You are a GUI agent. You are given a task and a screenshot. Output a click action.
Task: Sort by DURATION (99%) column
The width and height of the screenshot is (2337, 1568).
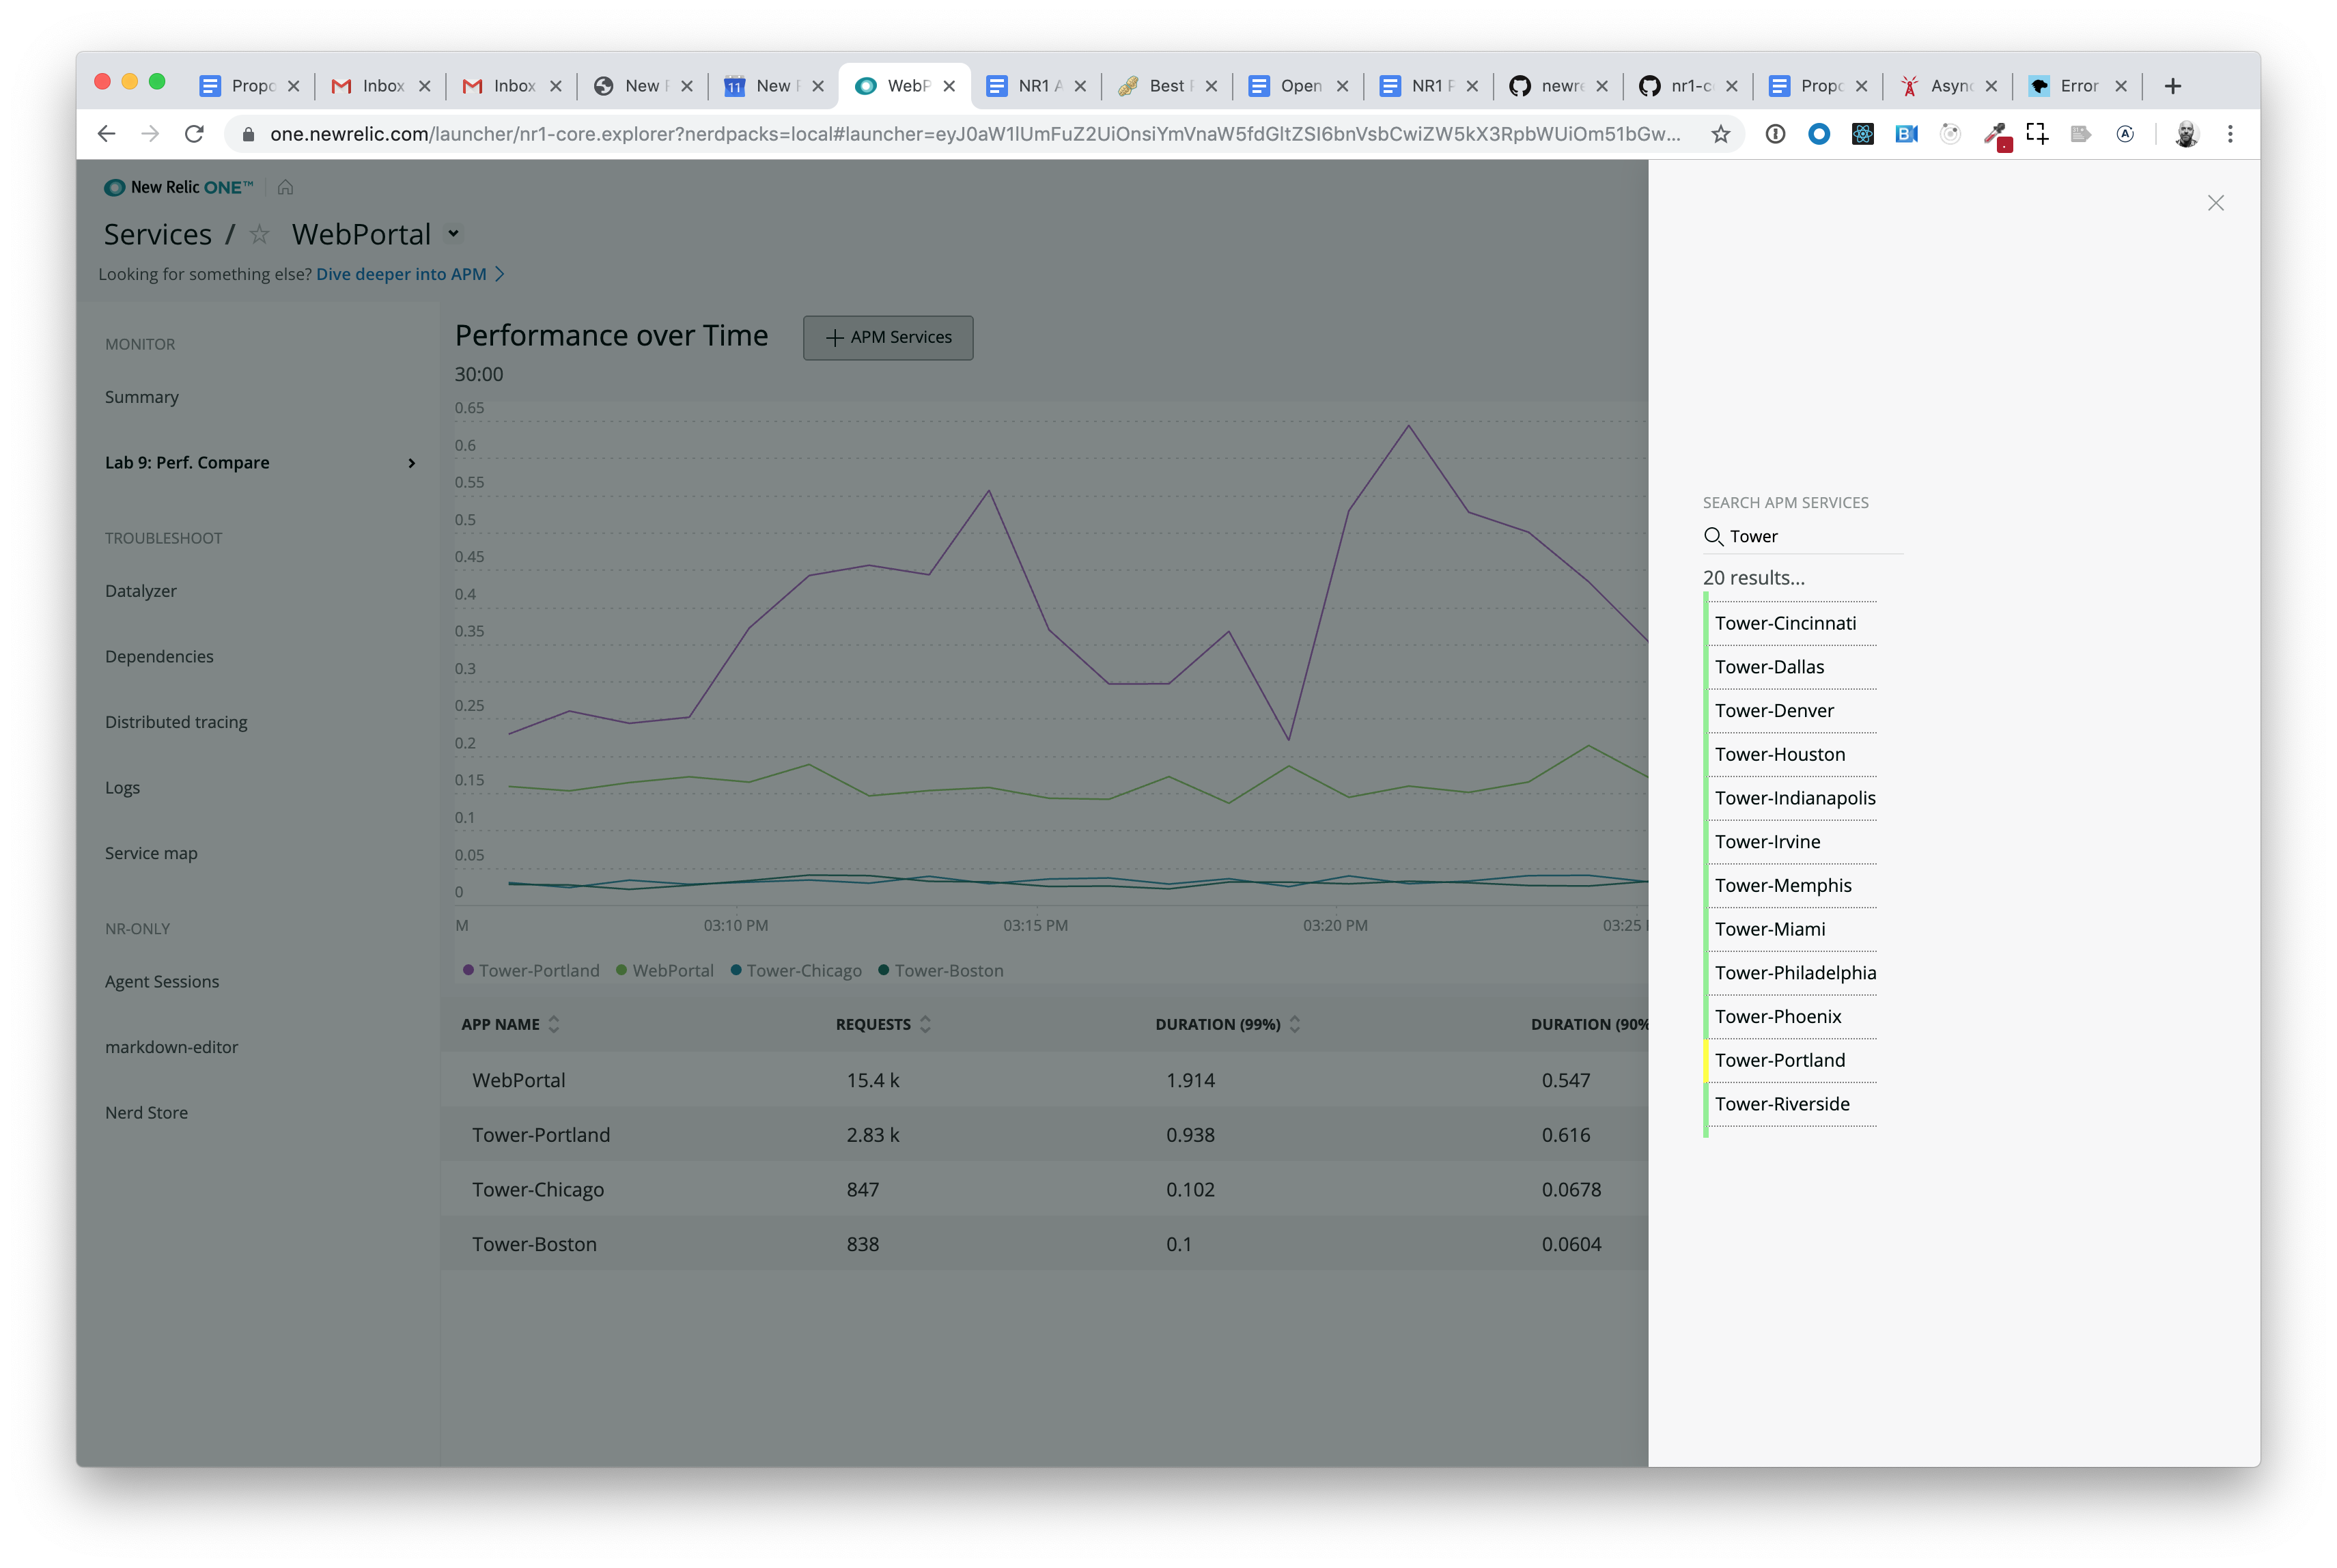pos(1294,1024)
